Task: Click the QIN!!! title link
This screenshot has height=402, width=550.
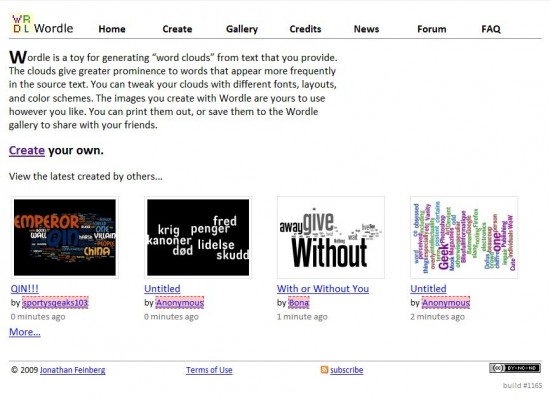Action: click(25, 289)
